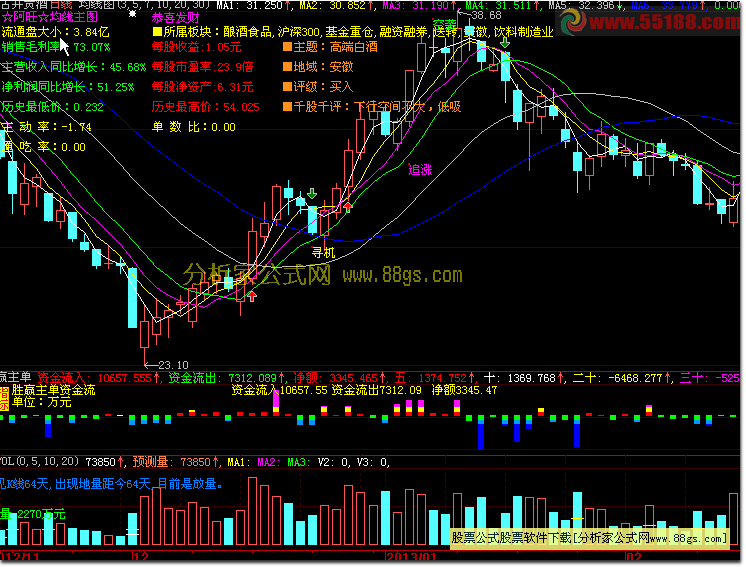Click 单数比：0.00
The width and height of the screenshot is (746, 567).
(x=194, y=127)
